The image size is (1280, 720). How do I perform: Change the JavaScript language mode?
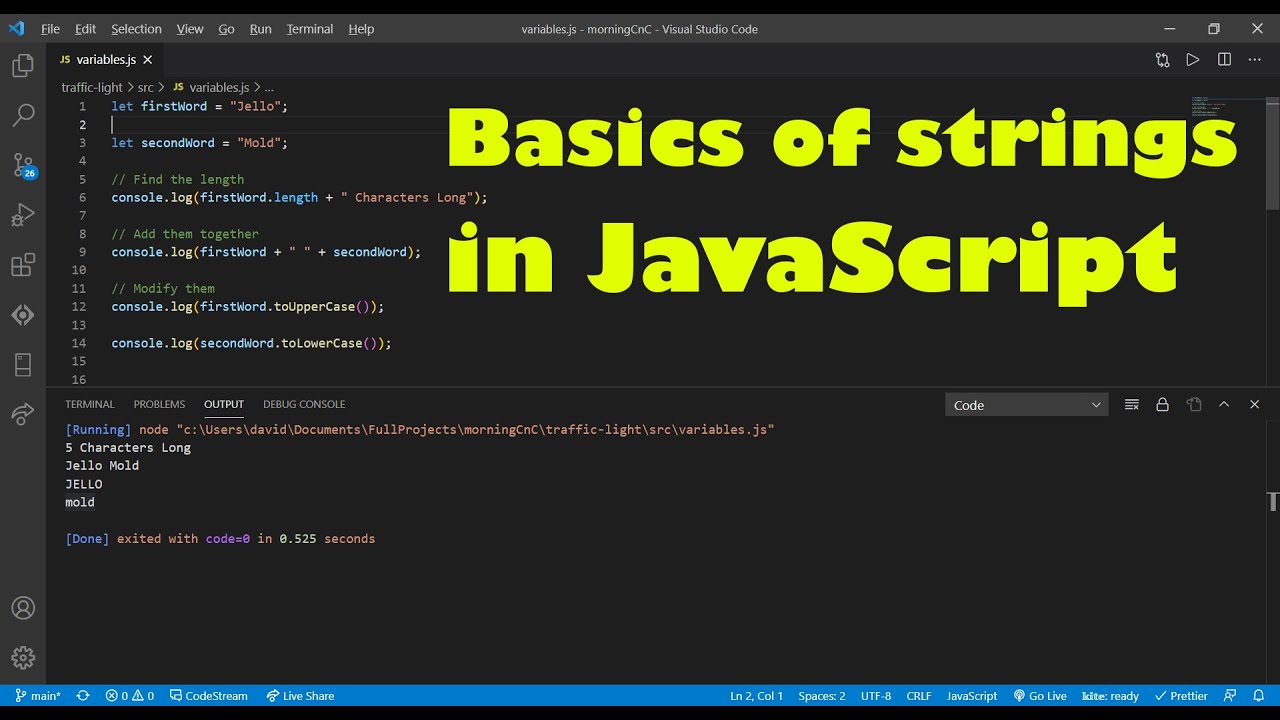[x=972, y=696]
